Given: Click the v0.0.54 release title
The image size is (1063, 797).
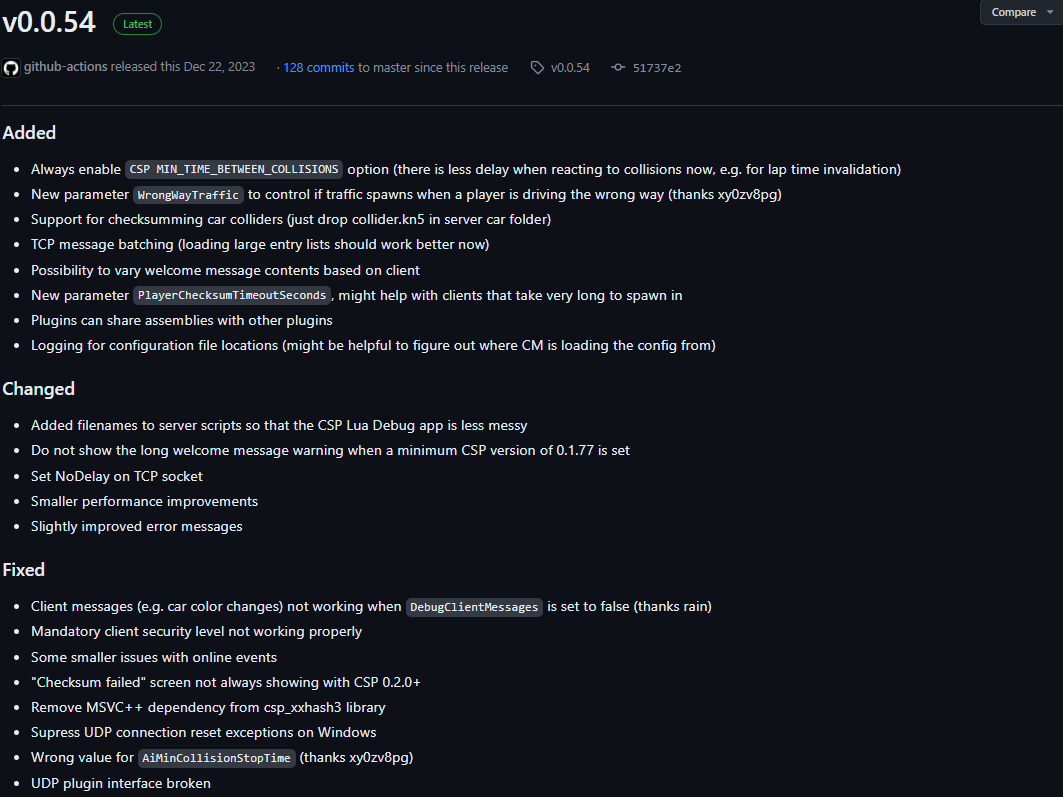Looking at the screenshot, I should click(x=49, y=22).
